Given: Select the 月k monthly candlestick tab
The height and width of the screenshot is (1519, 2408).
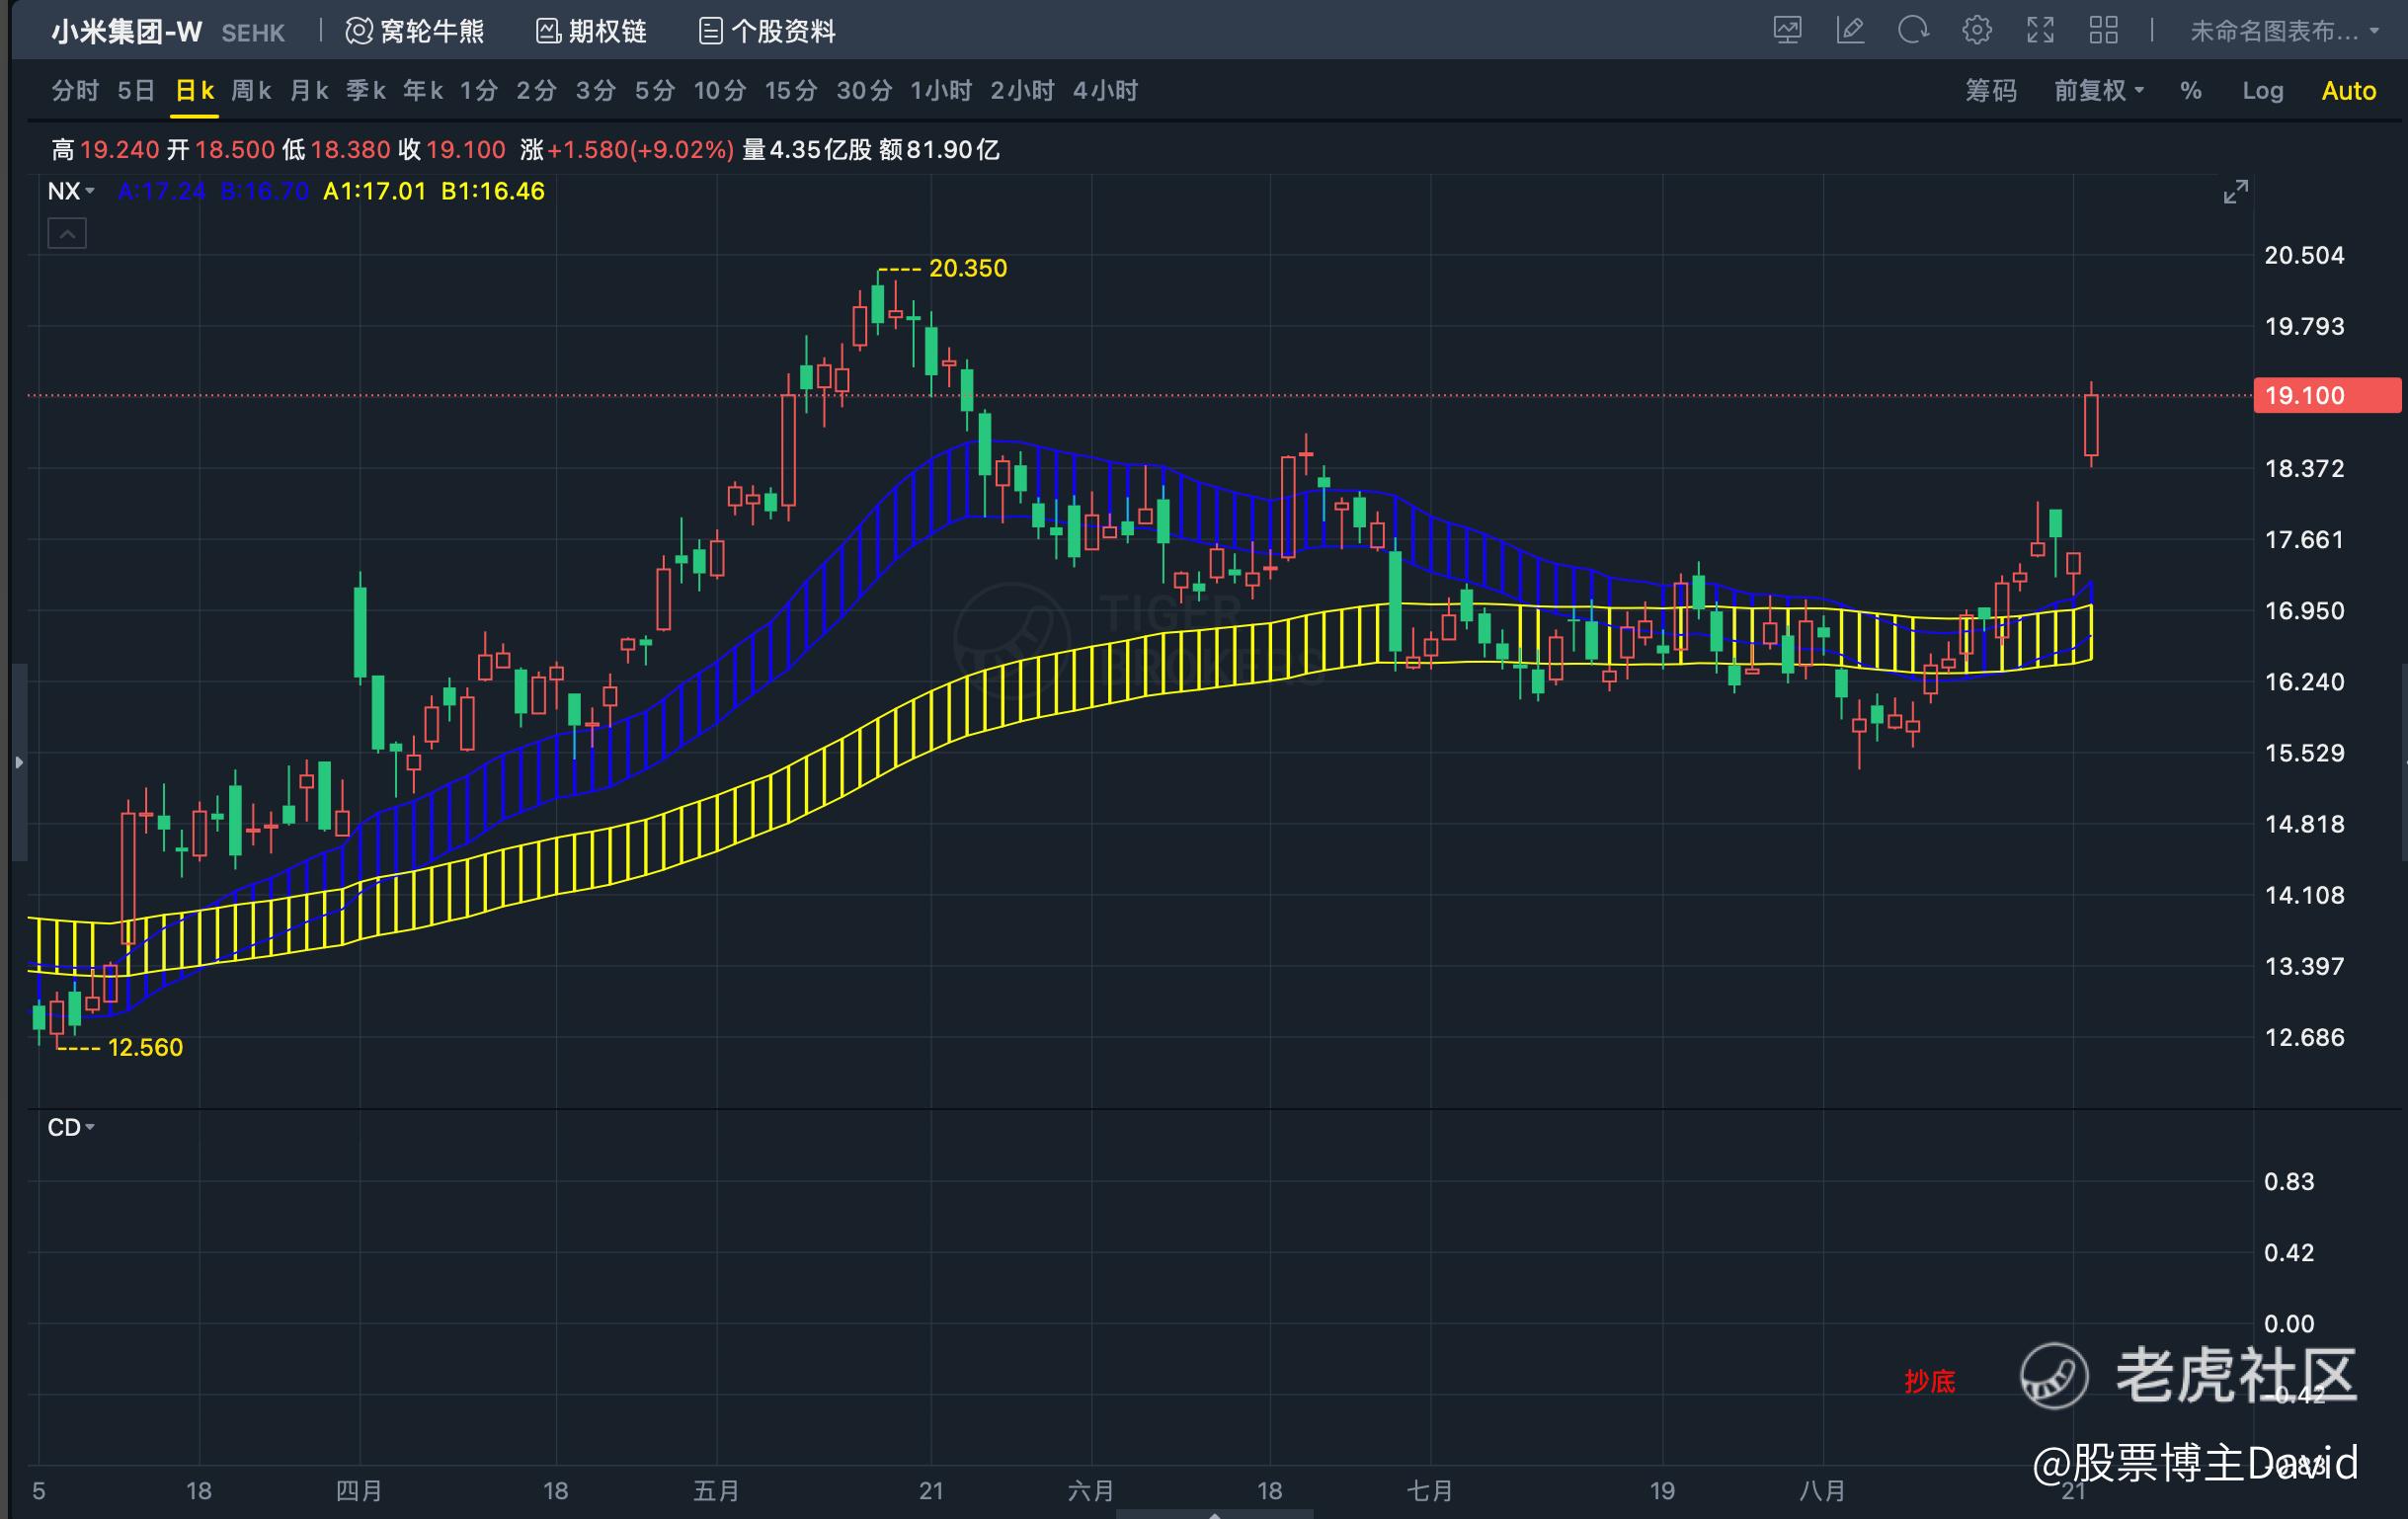Looking at the screenshot, I should tap(309, 91).
